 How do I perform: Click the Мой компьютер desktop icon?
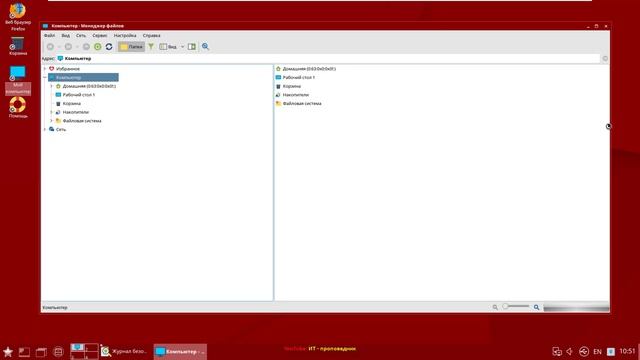18,80
